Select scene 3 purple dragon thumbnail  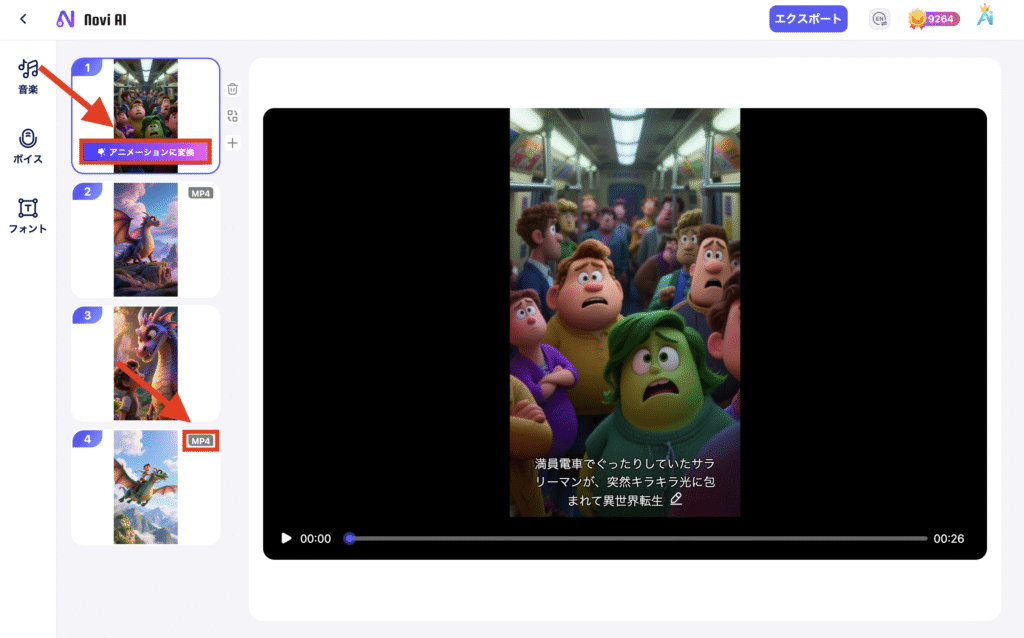point(146,363)
